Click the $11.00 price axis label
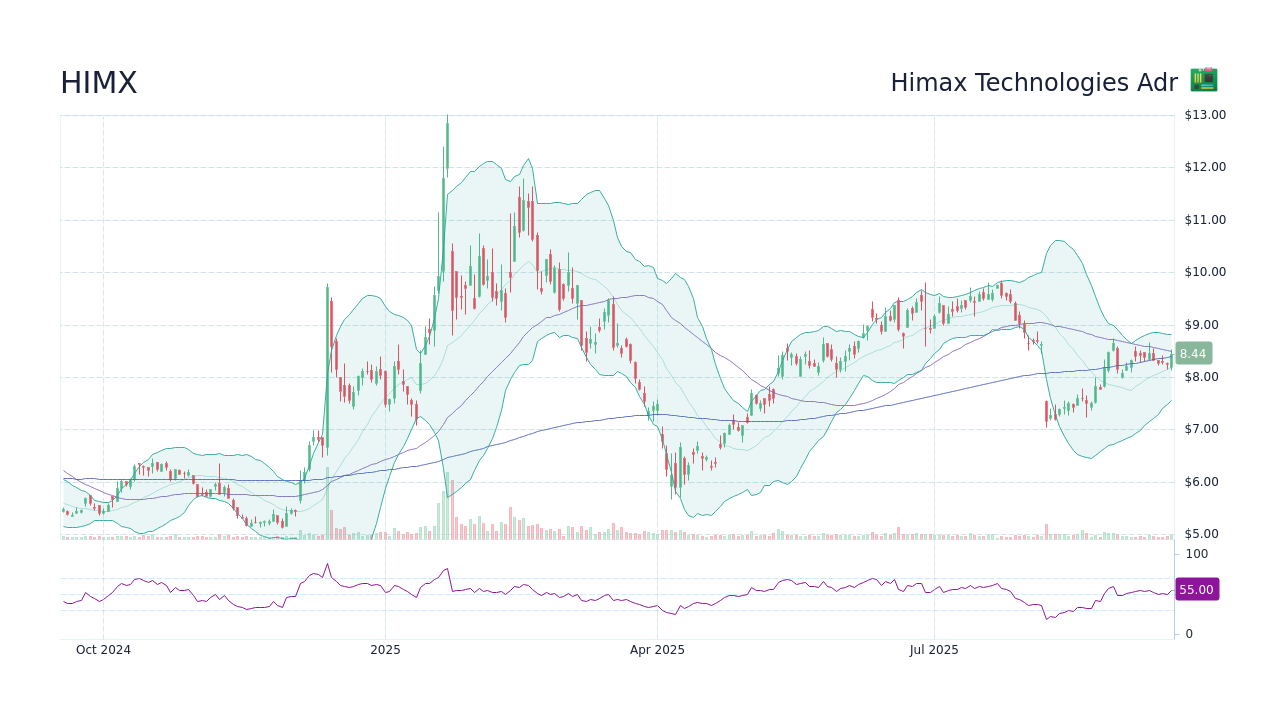The width and height of the screenshot is (1280, 720). [1205, 220]
